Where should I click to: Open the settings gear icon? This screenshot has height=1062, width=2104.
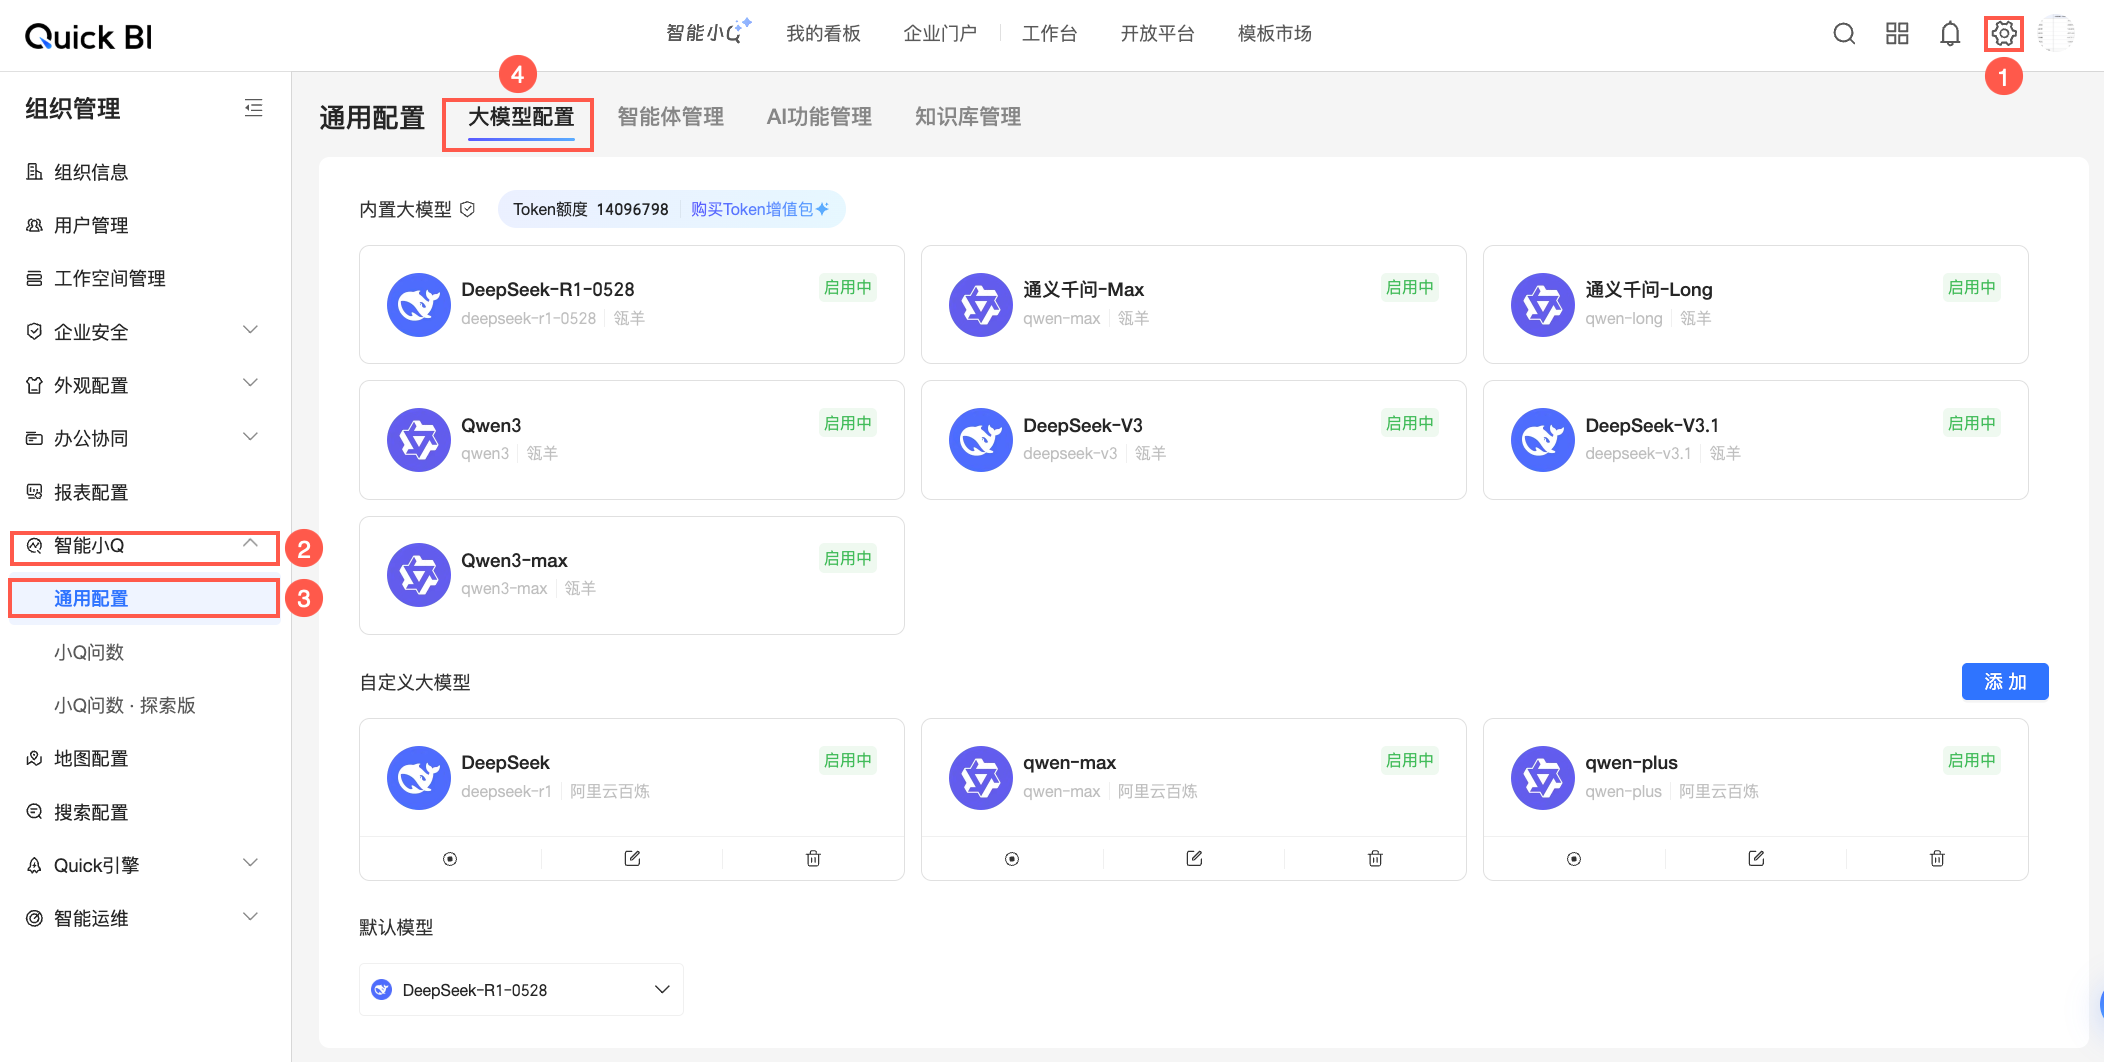point(2003,34)
